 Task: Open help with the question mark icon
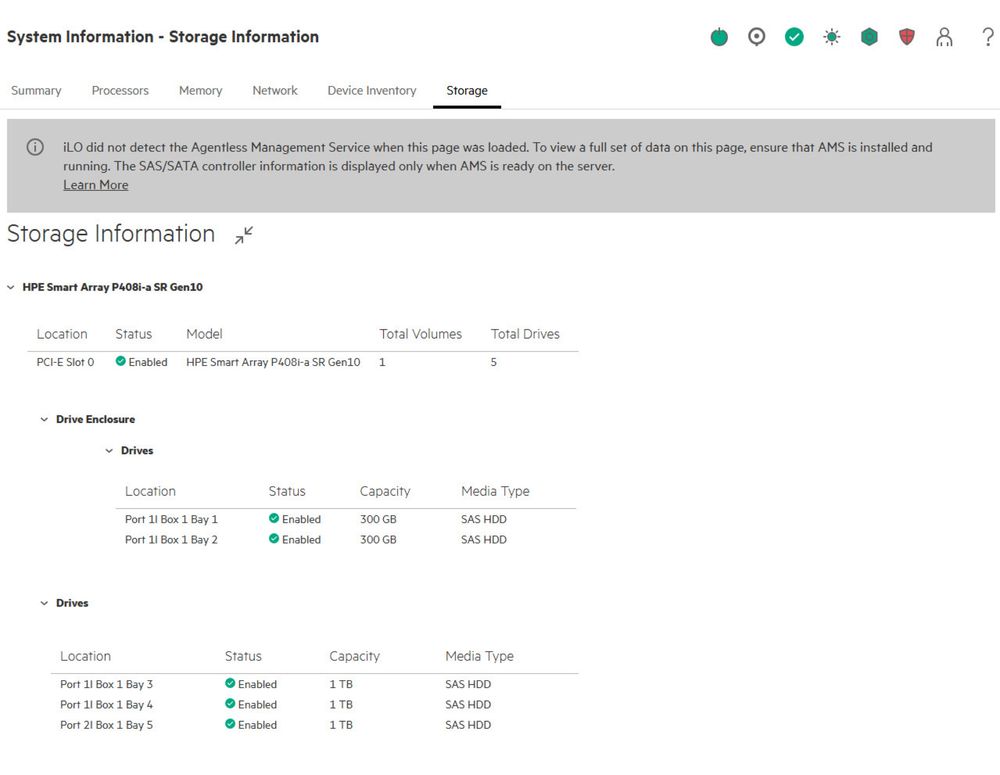tap(988, 36)
